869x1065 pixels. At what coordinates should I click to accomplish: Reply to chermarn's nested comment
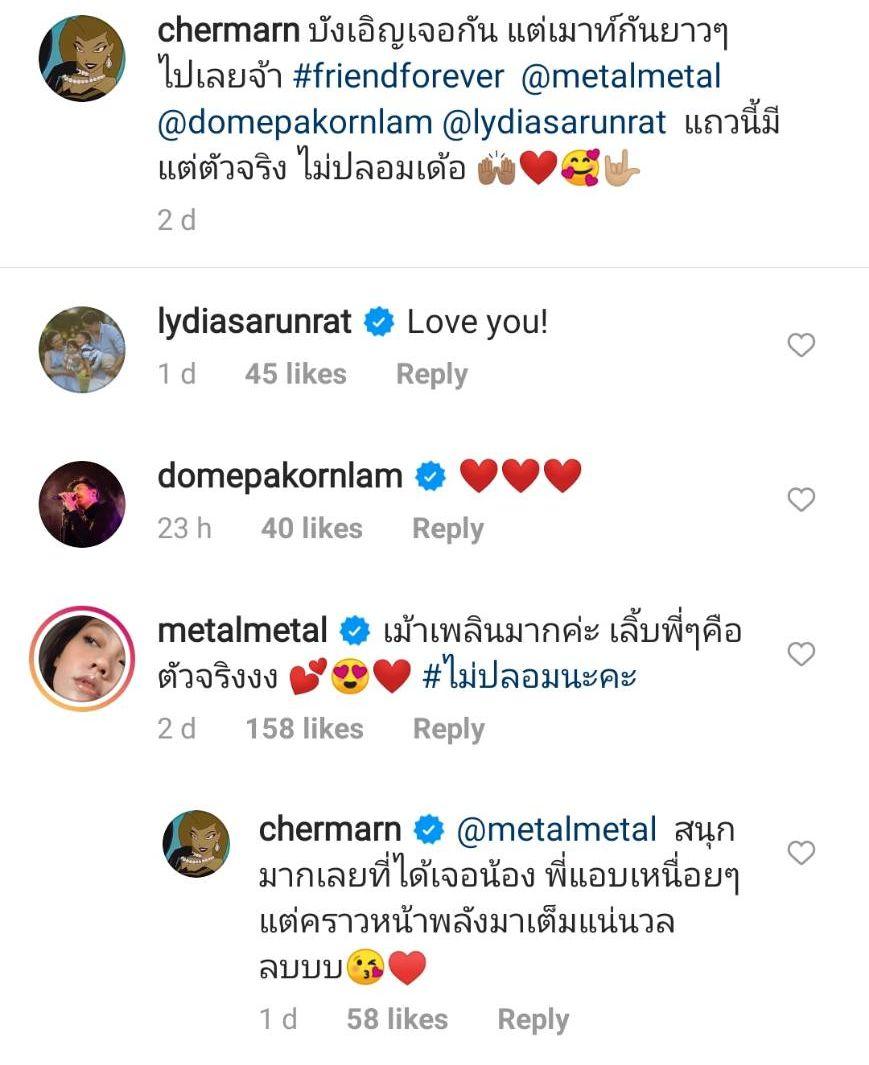533,1019
